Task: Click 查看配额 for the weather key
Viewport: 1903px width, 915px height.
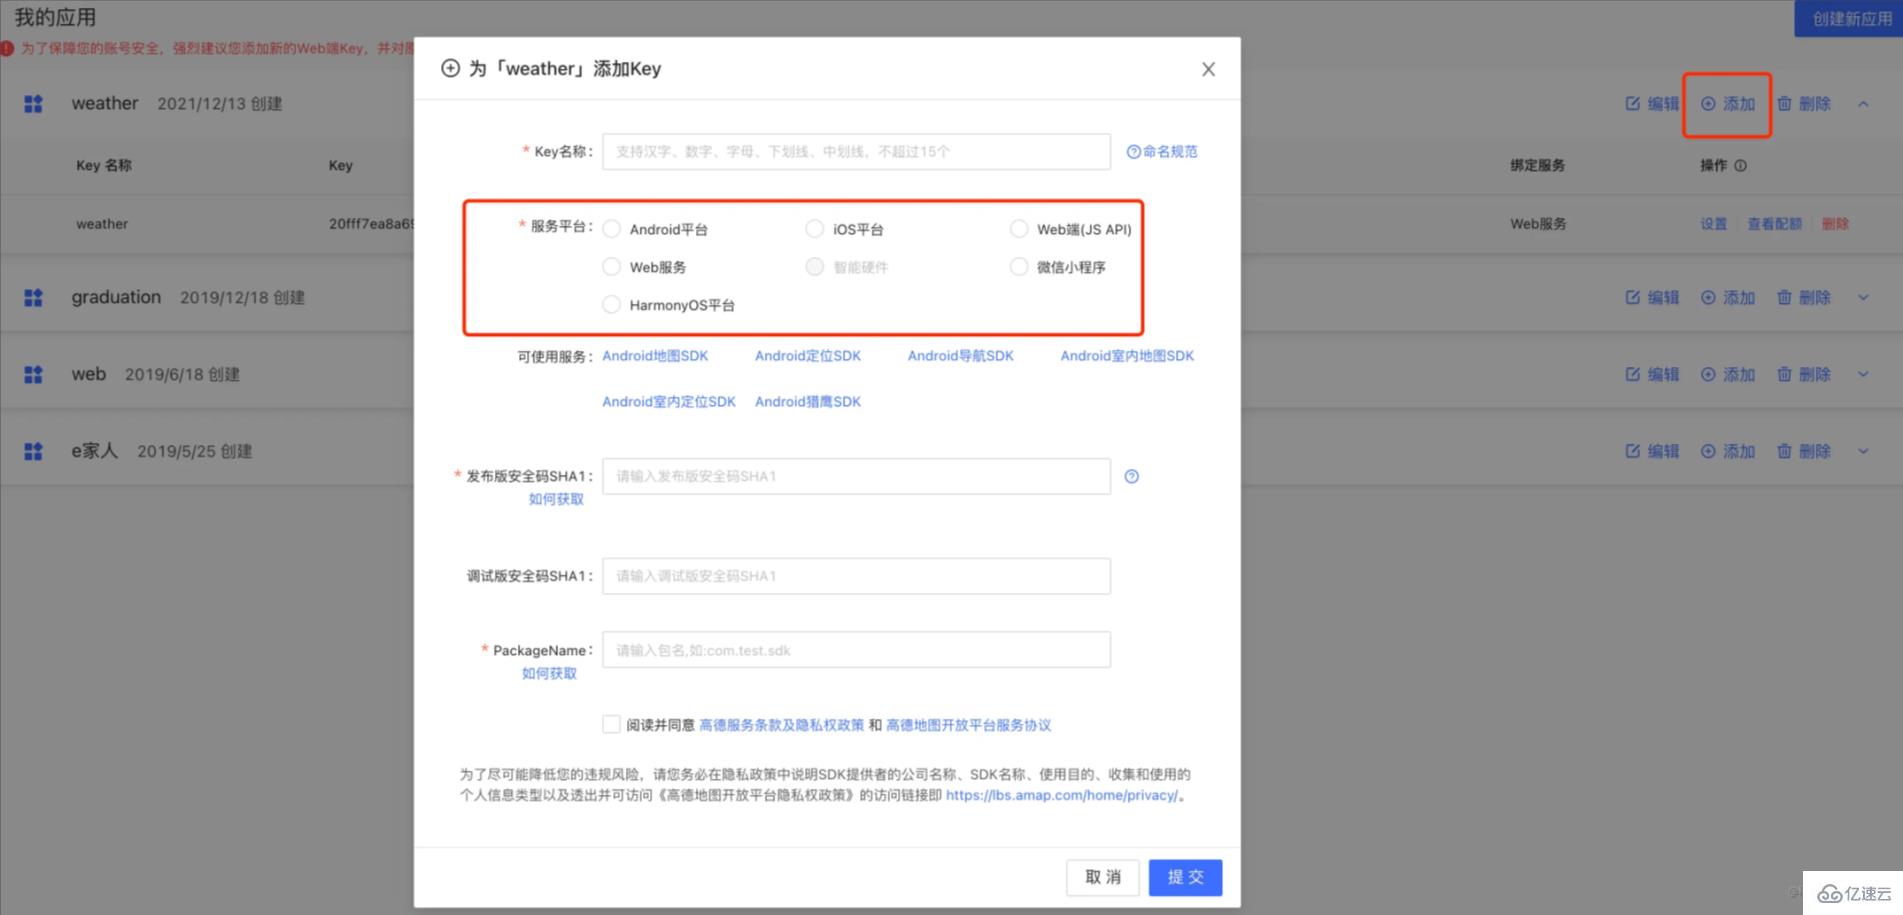Action: [x=1774, y=224]
